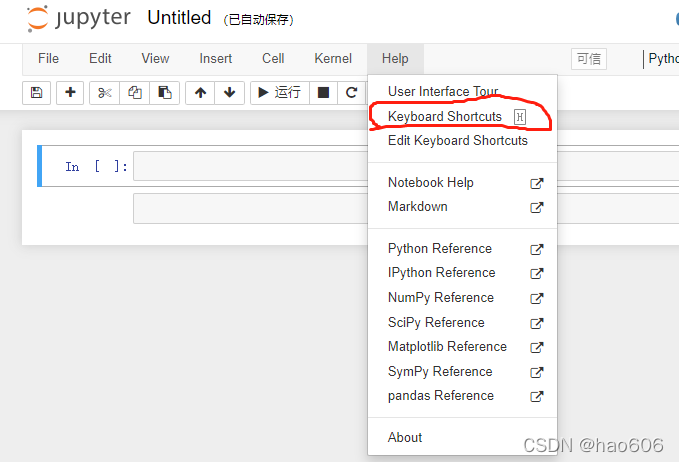Rename the notebook title Untitled
This screenshot has width=679, height=462.
[179, 18]
